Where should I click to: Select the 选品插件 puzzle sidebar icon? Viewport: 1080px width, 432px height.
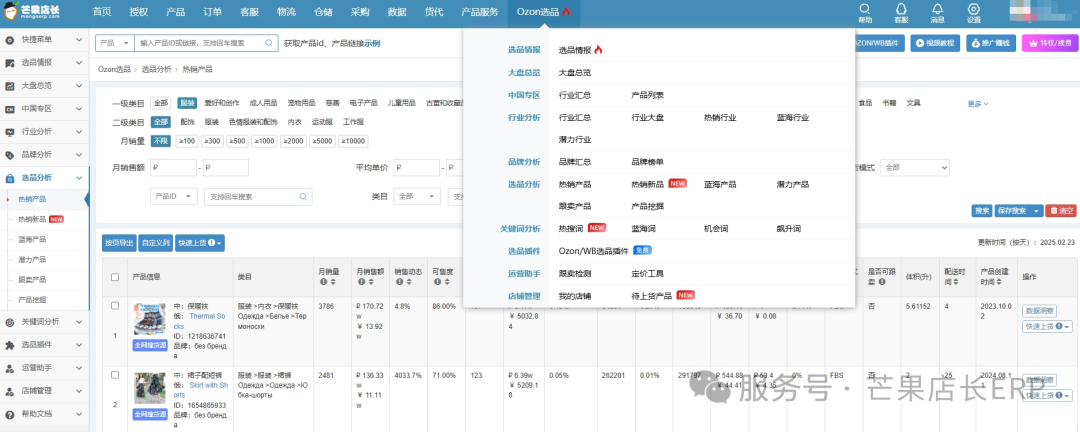click(10, 344)
